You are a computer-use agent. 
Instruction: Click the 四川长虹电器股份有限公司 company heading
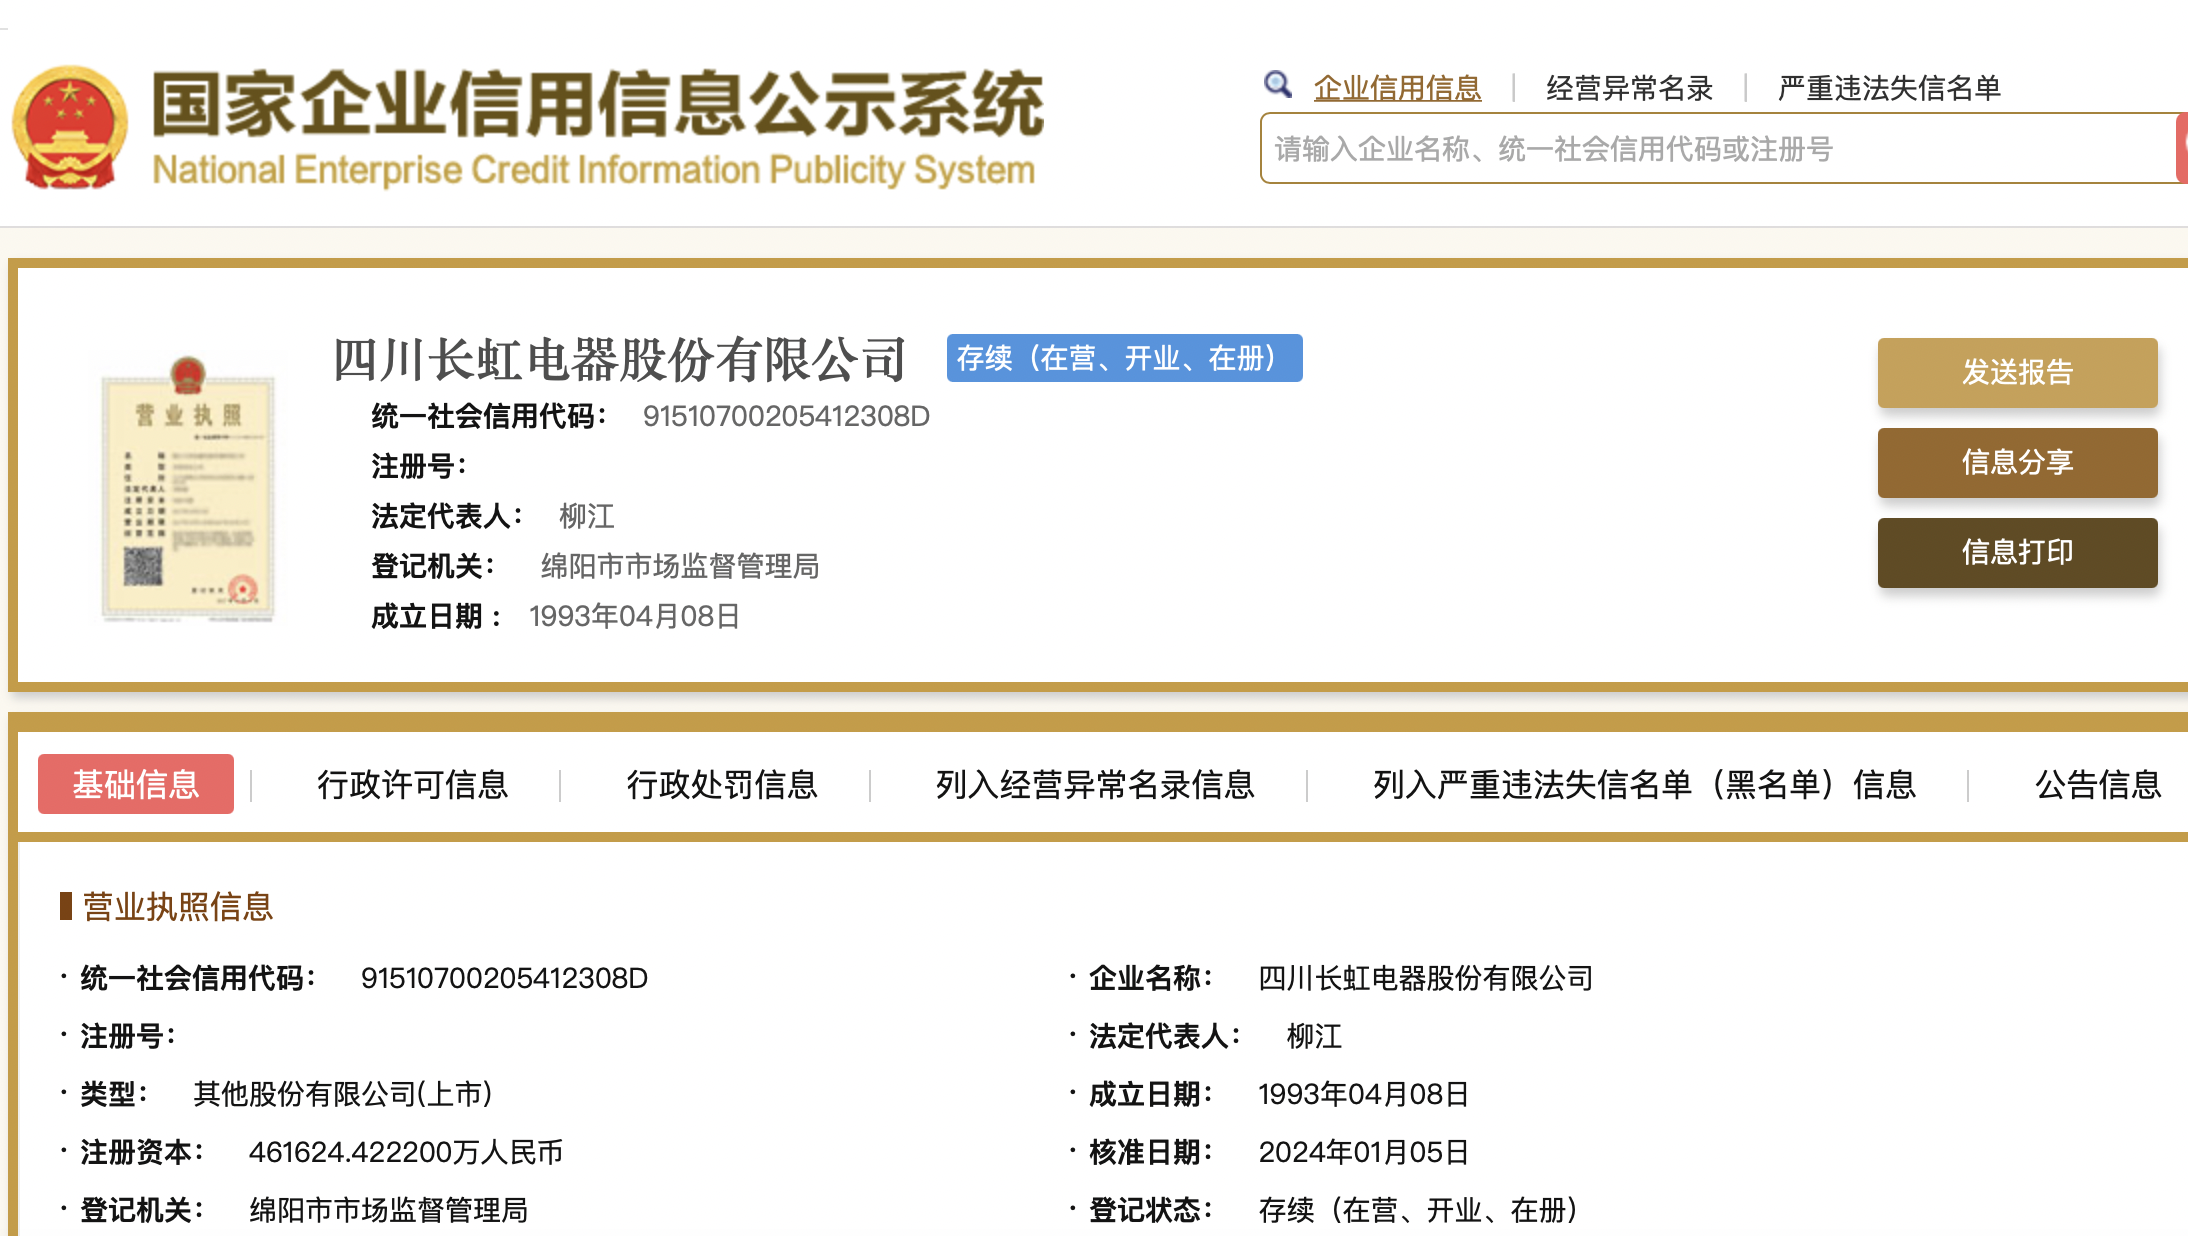619,359
